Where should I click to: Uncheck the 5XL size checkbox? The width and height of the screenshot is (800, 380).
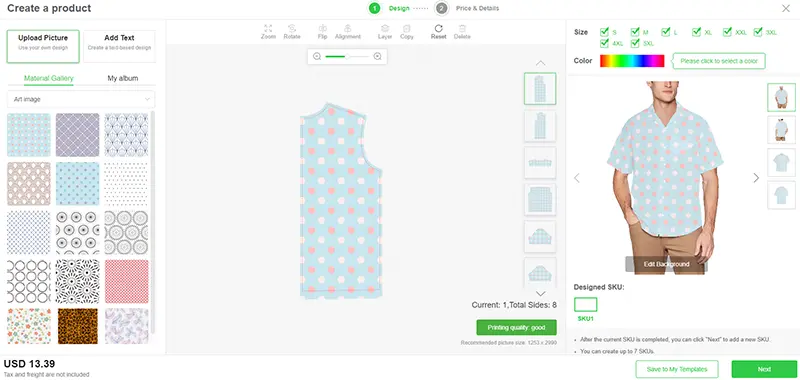(635, 43)
